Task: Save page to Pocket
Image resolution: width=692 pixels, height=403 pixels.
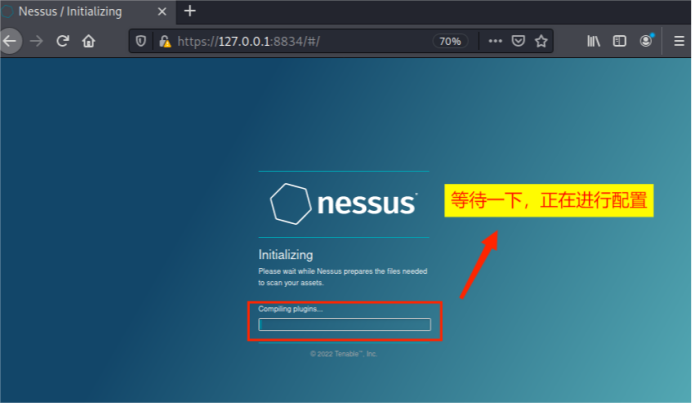Action: 518,41
